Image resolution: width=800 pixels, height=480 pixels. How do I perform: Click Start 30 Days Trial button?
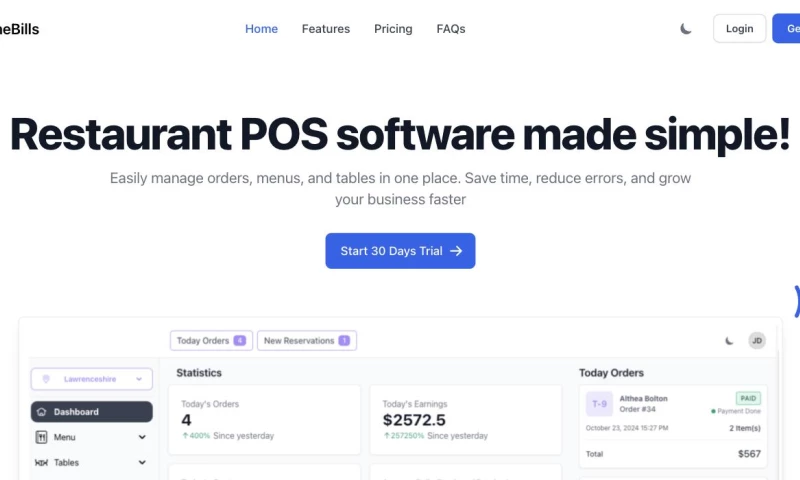(400, 251)
